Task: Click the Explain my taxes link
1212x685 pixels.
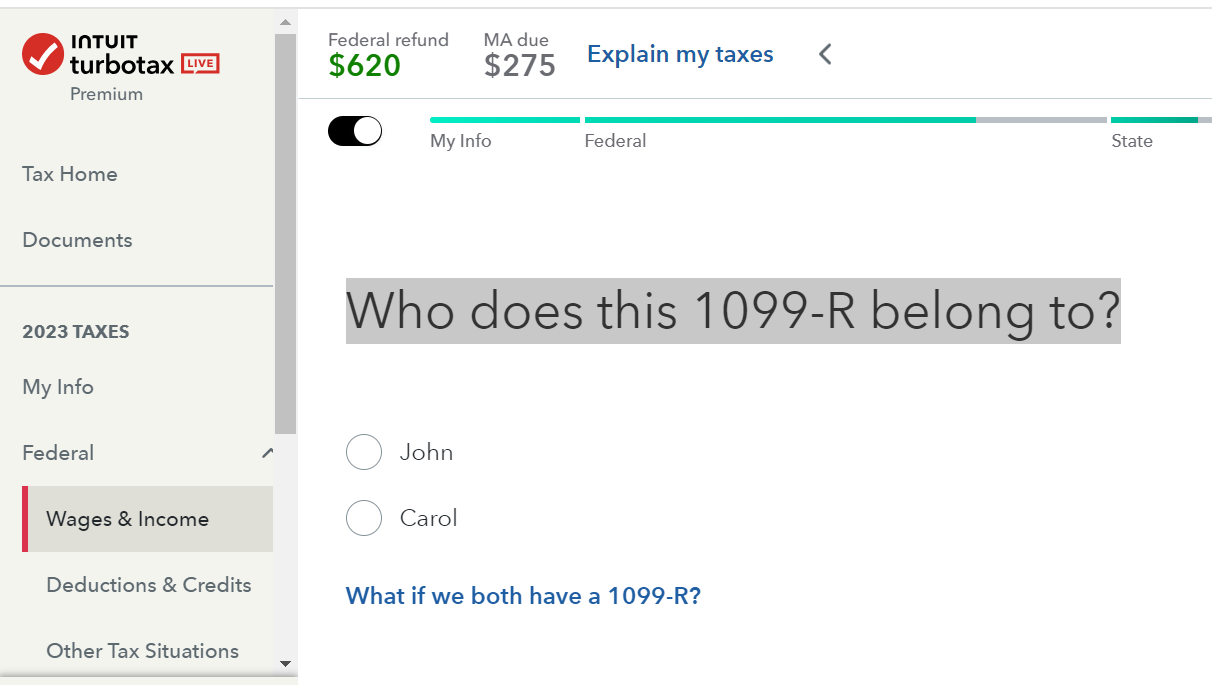Action: pyautogui.click(x=680, y=54)
